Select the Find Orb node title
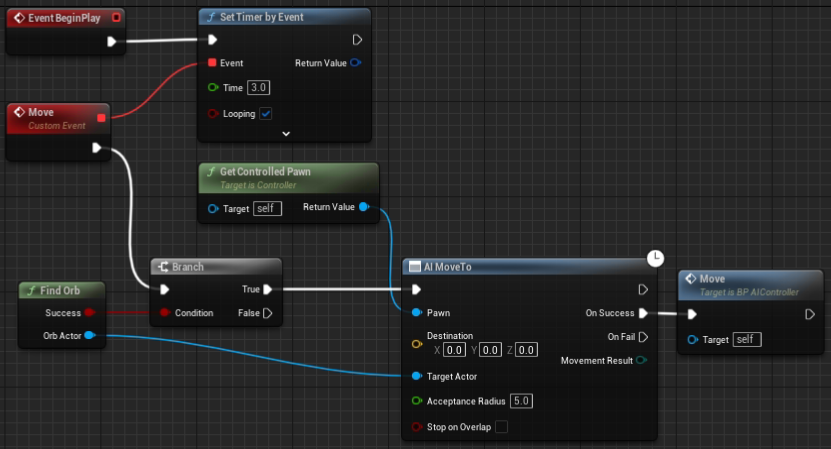 click(x=60, y=290)
